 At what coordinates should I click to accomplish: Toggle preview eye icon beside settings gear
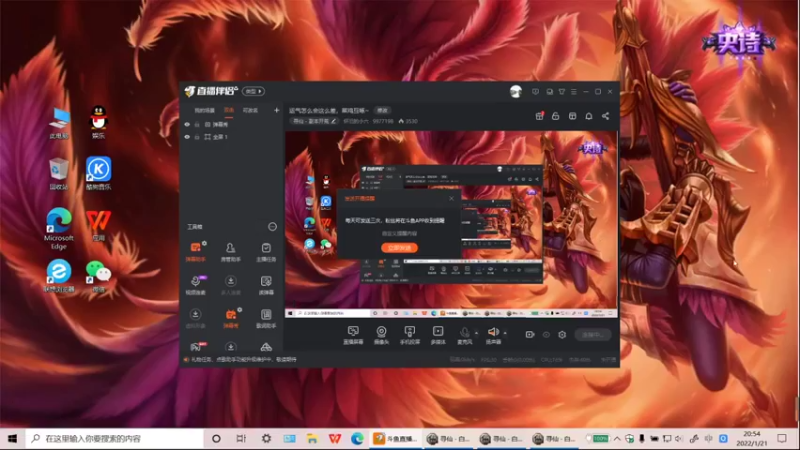pos(546,335)
